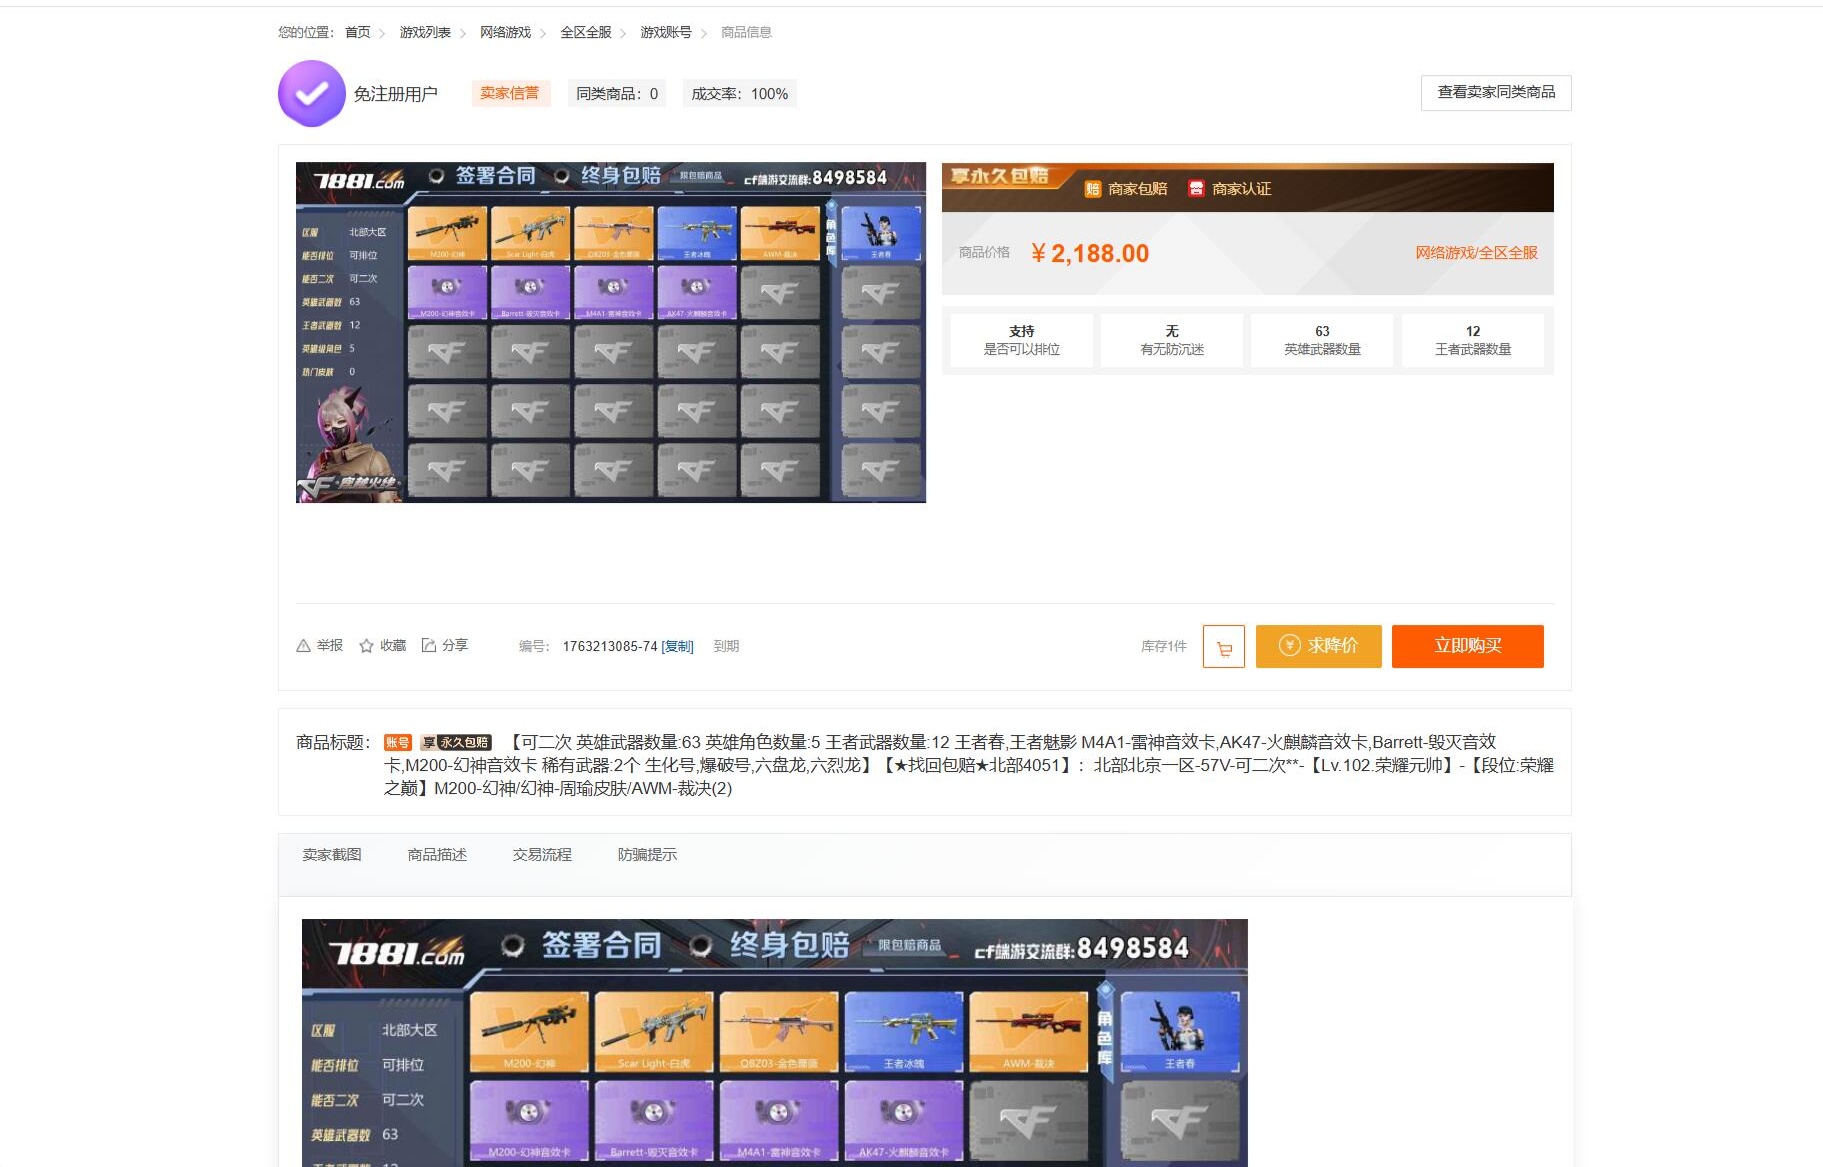Viewport: 1823px width, 1167px height.
Task: Click the 商家认证 certification badge icon
Action: [x=1196, y=188]
